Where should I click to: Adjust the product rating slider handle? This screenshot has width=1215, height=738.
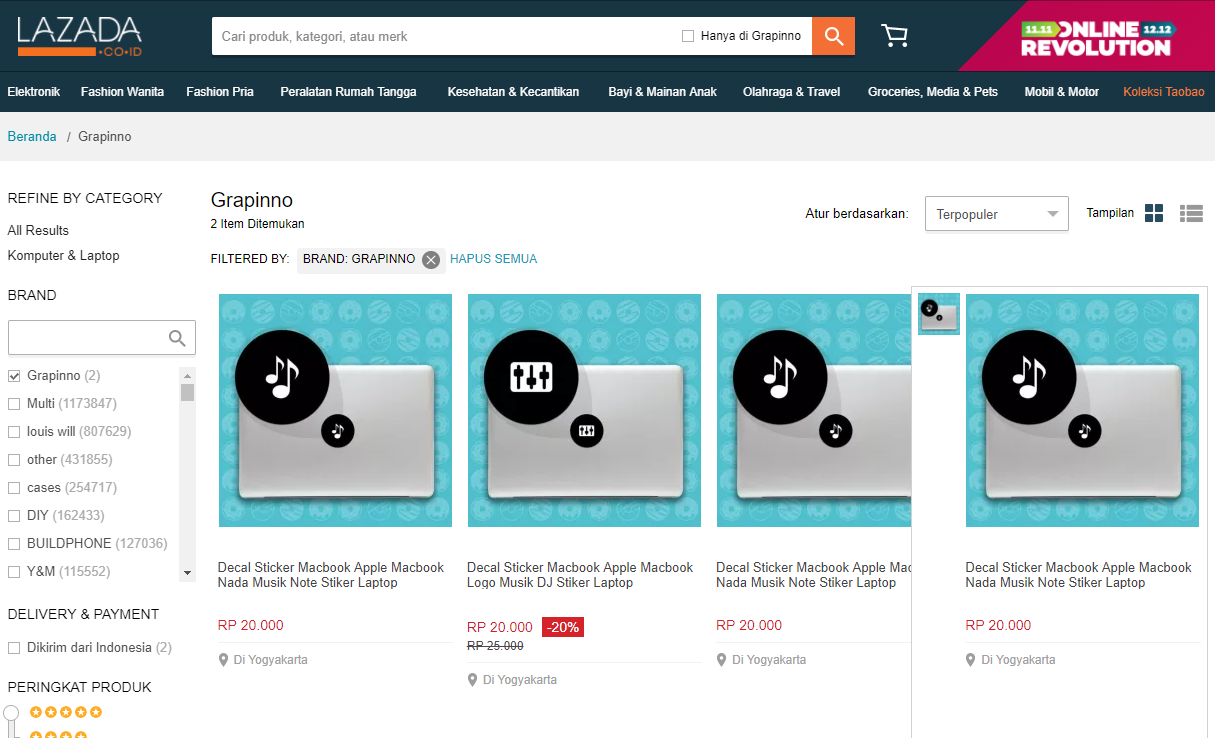point(11,713)
